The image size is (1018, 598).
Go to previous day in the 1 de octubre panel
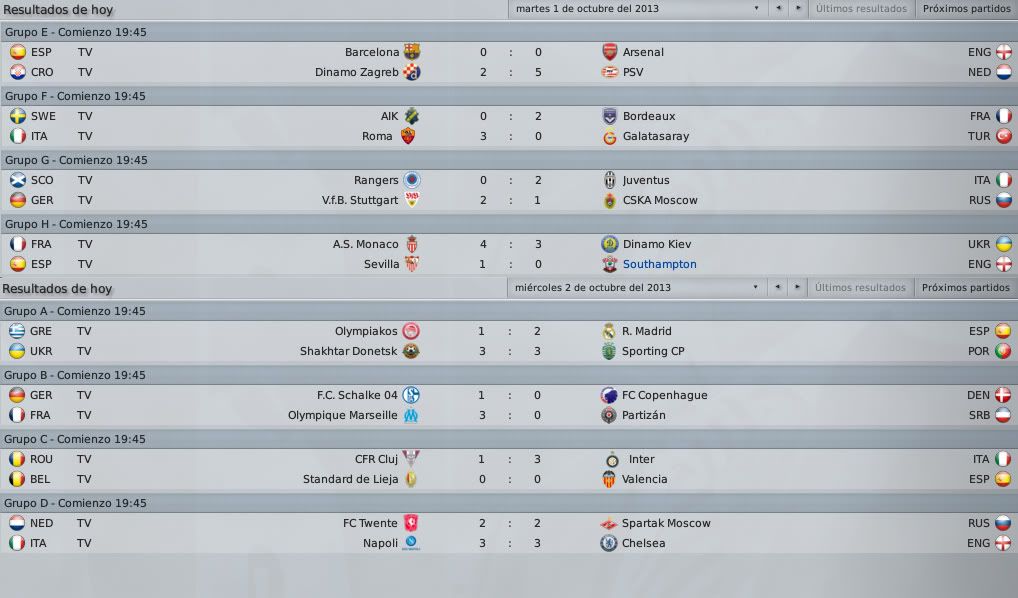click(x=778, y=8)
